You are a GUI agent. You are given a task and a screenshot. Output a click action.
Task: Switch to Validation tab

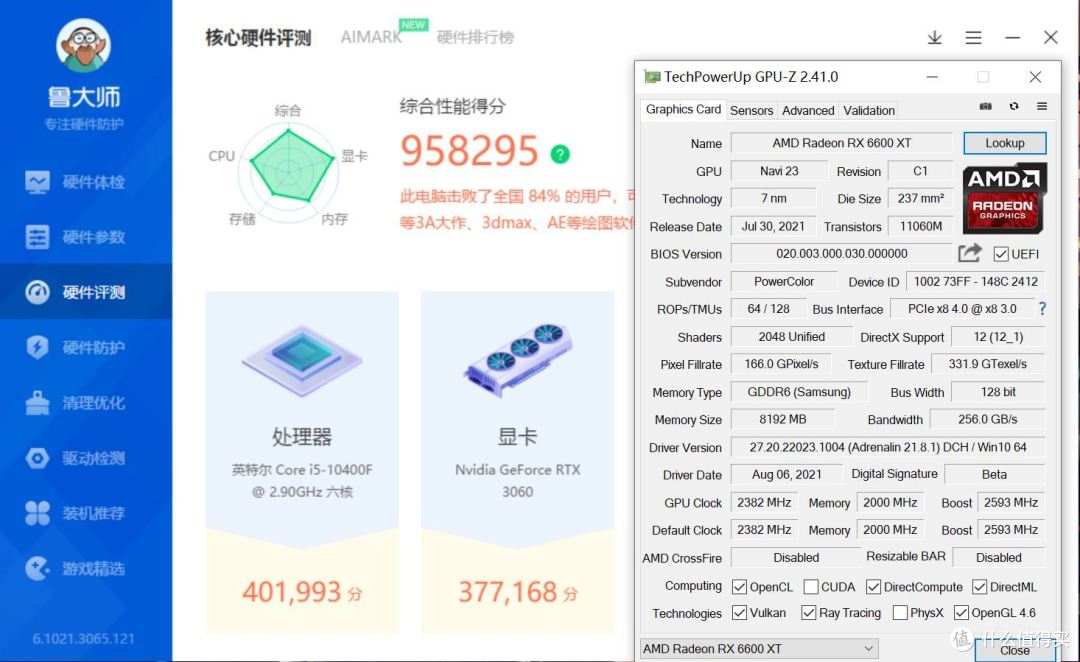869,110
